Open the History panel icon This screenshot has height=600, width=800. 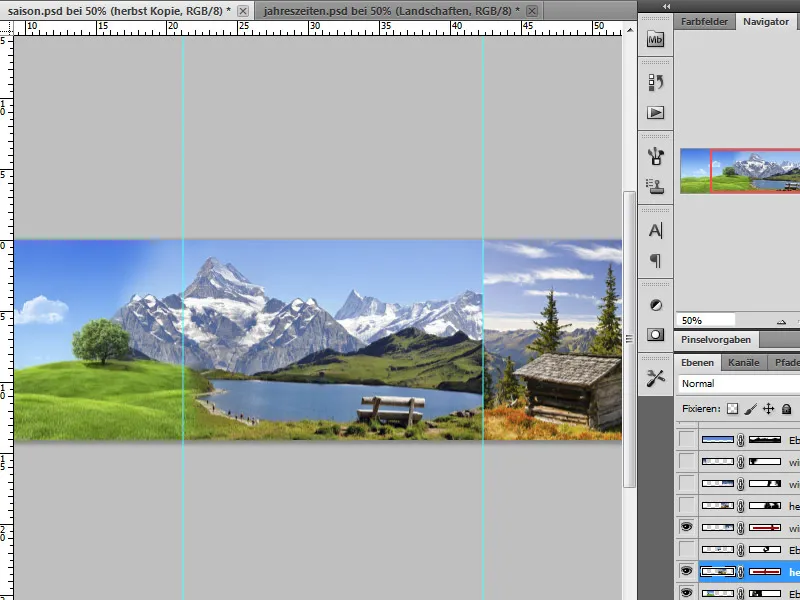point(655,82)
